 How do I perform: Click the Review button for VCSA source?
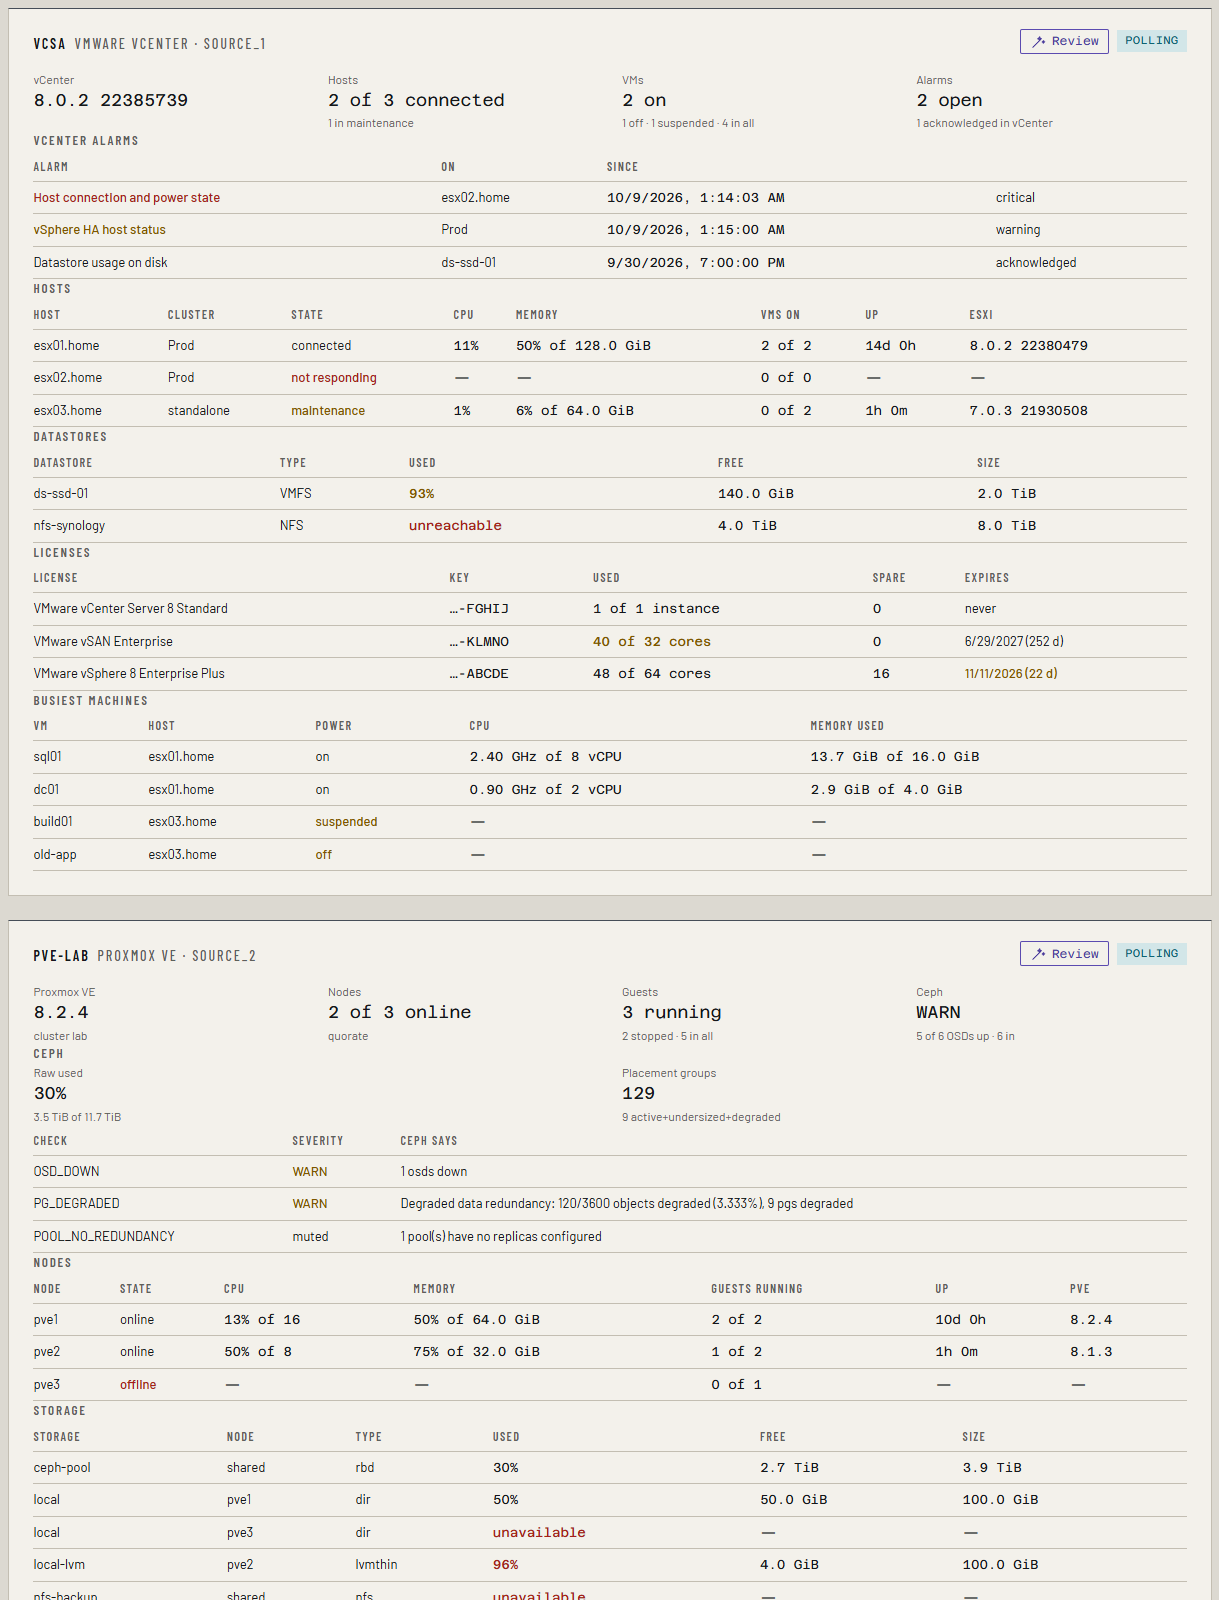click(x=1064, y=41)
